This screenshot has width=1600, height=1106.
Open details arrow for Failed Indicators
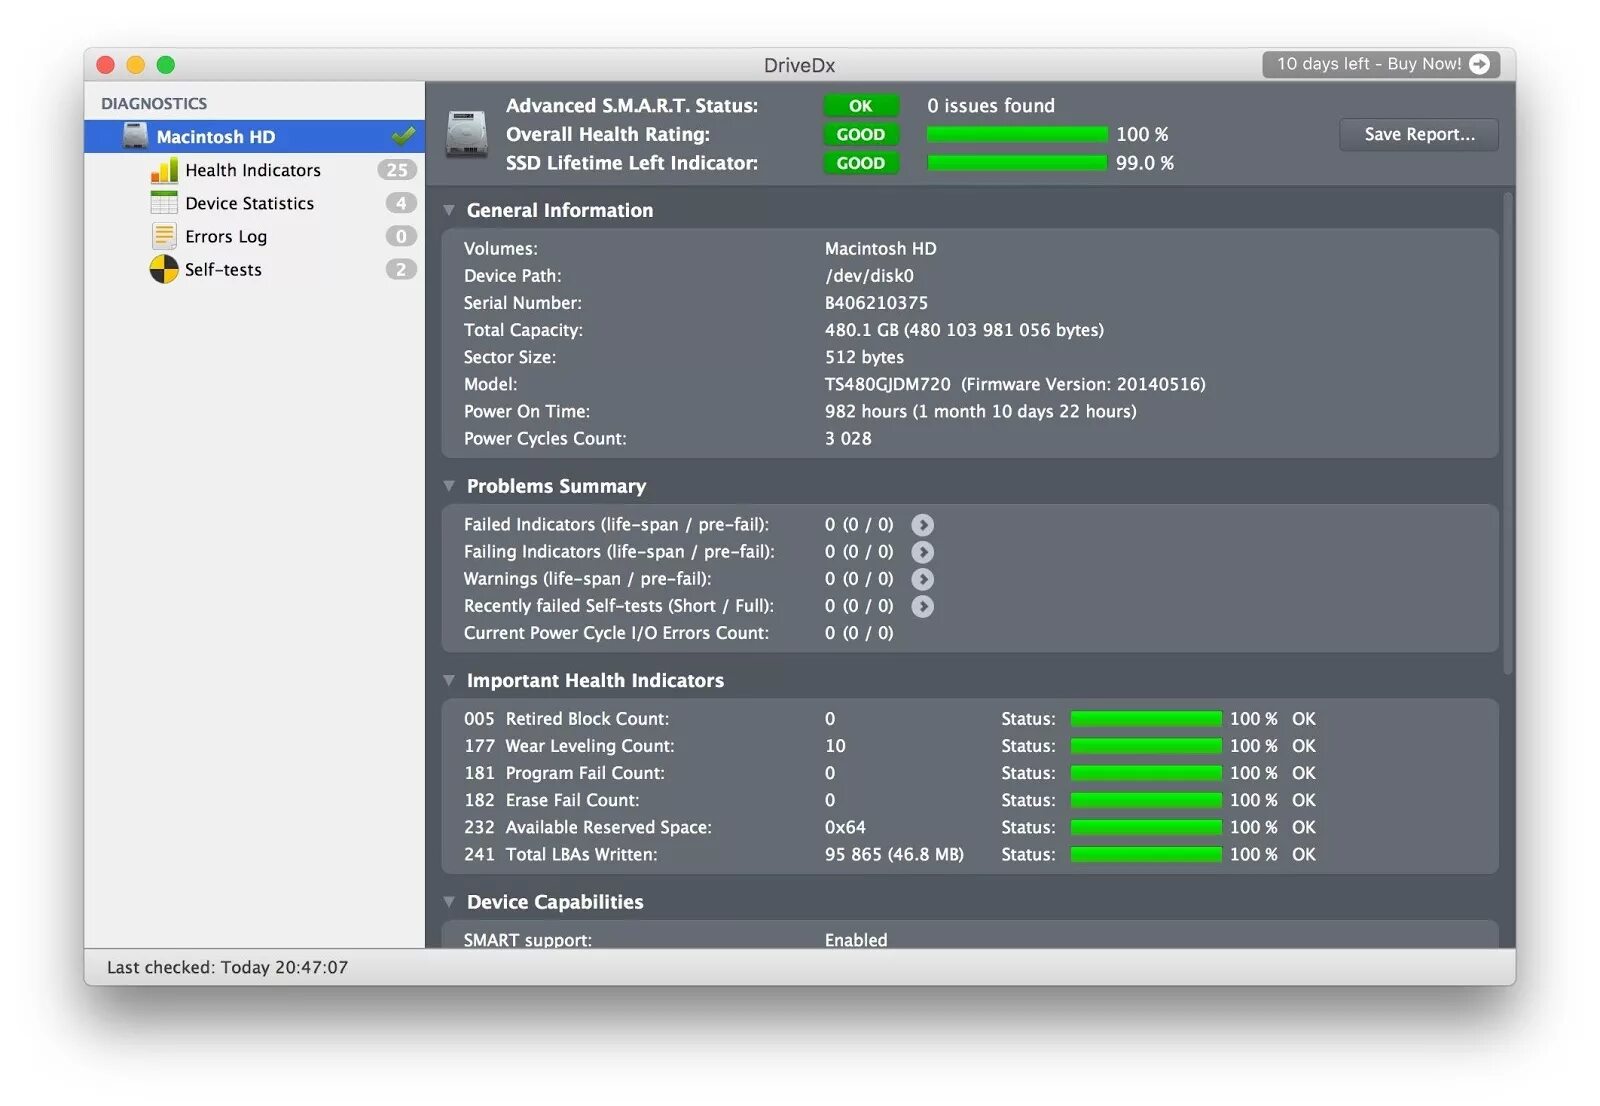[923, 525]
